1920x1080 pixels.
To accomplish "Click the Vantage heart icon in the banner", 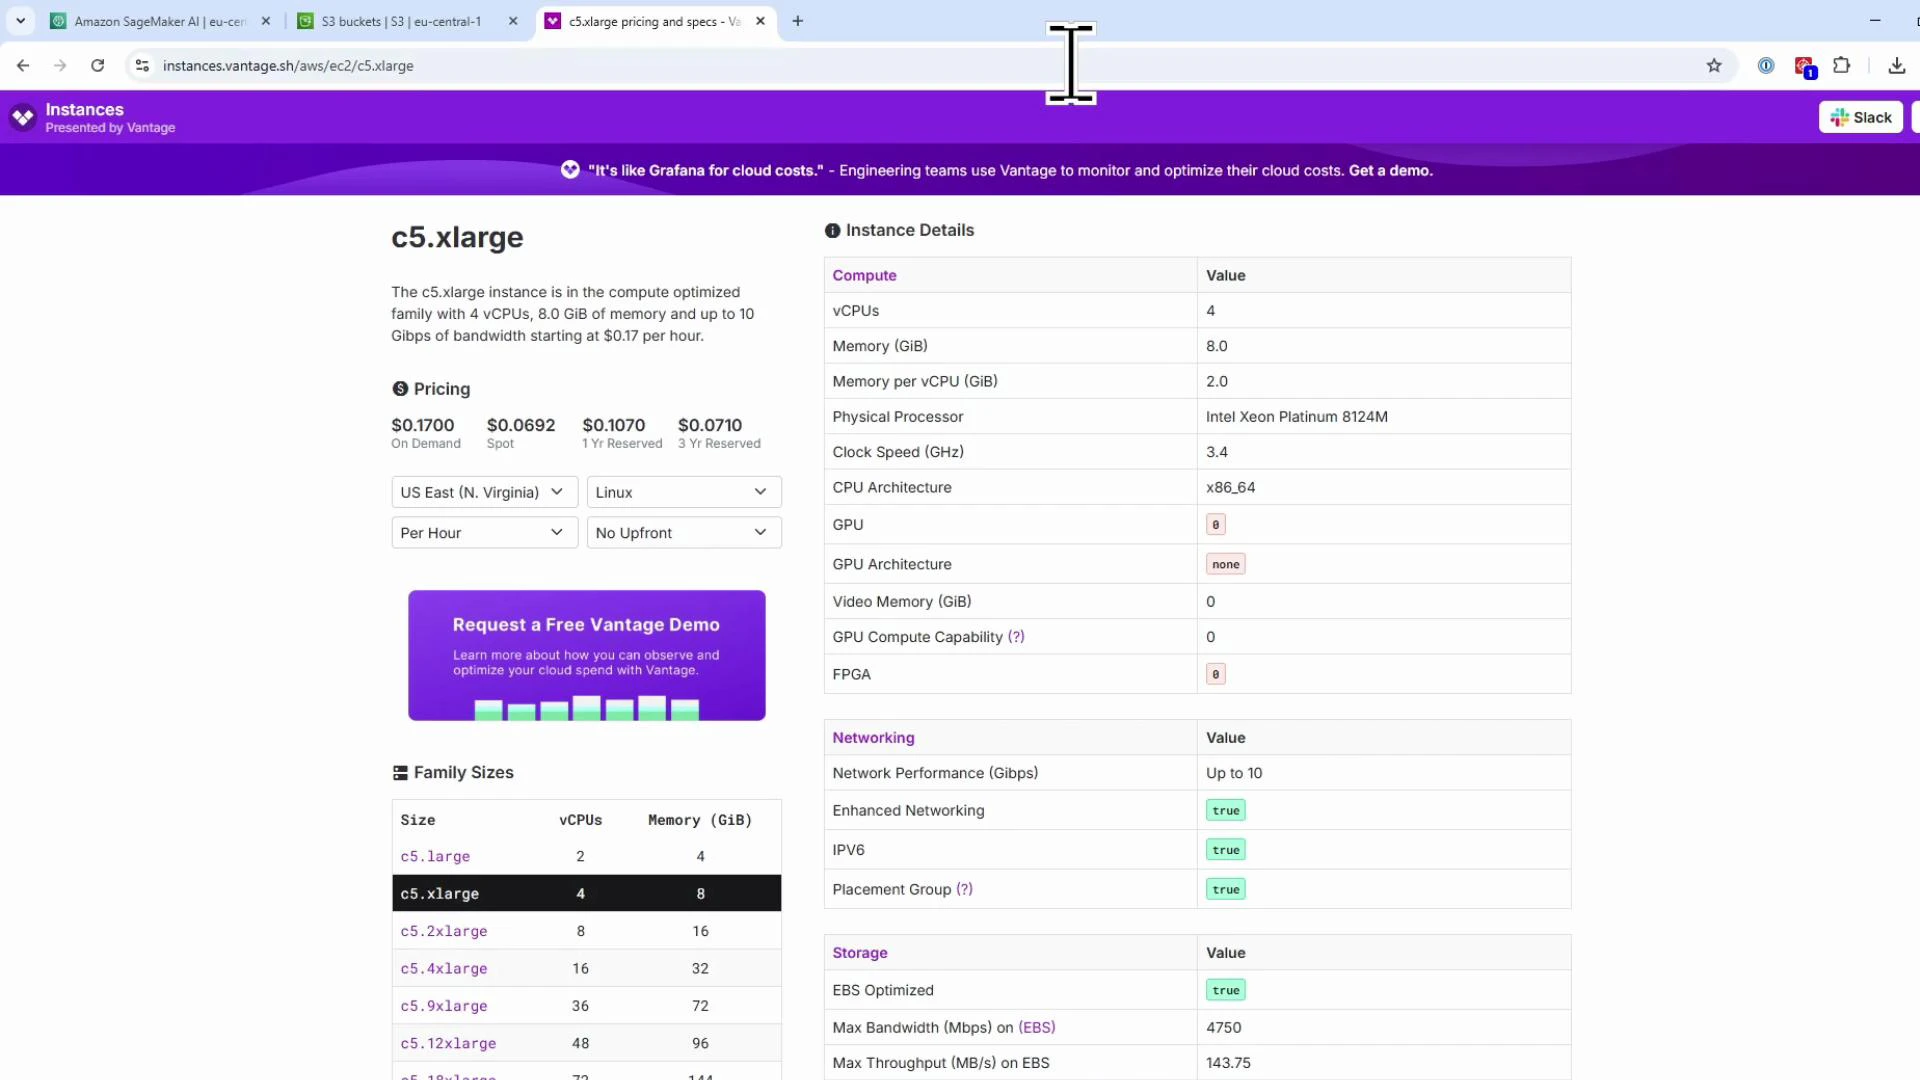I will [x=570, y=170].
